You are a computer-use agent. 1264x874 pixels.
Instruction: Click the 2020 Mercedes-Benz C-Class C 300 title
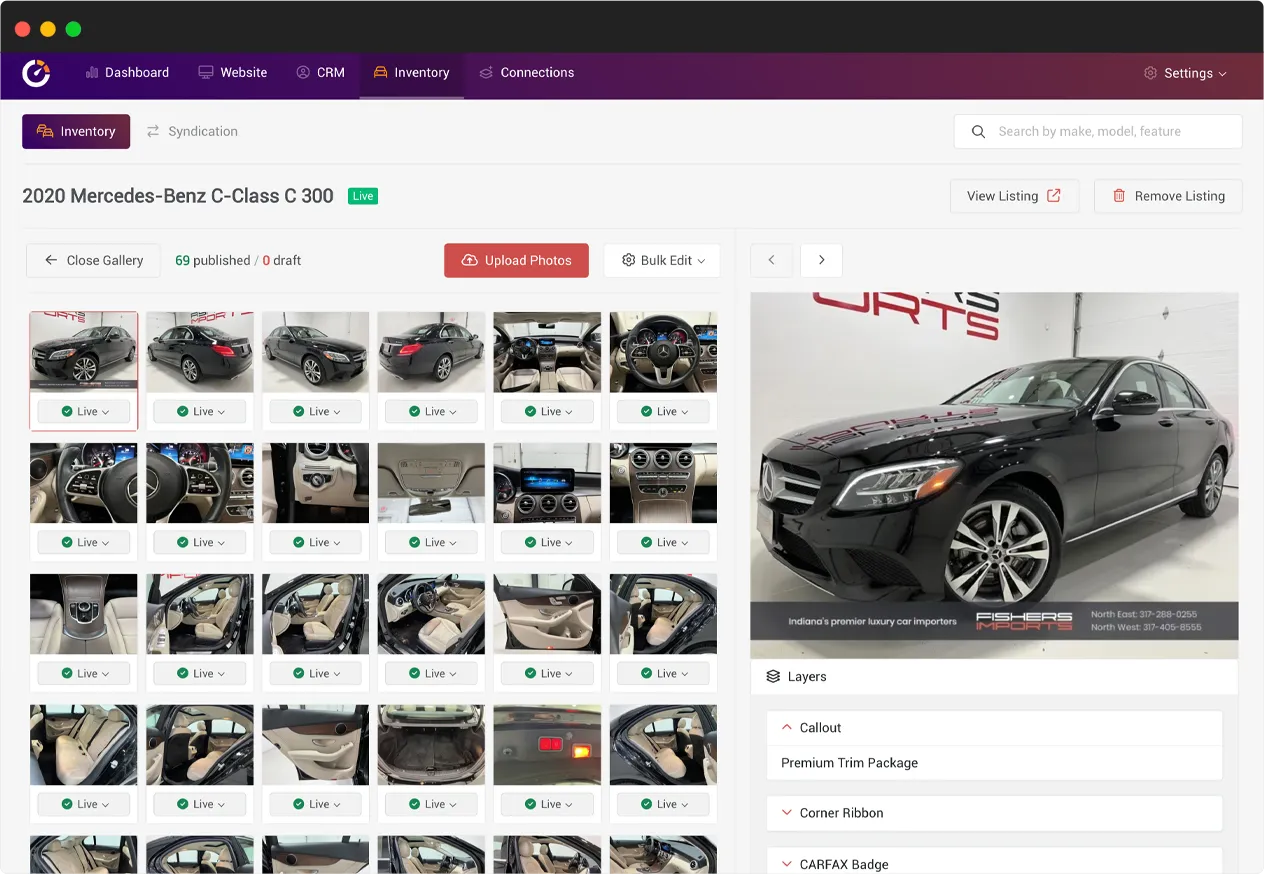pyautogui.click(x=178, y=196)
